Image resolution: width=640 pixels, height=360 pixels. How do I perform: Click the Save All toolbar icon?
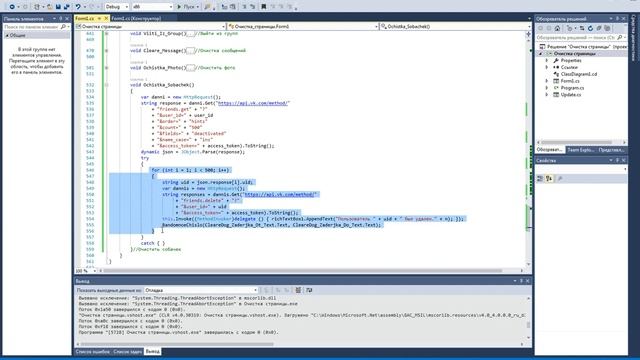coord(67,7)
